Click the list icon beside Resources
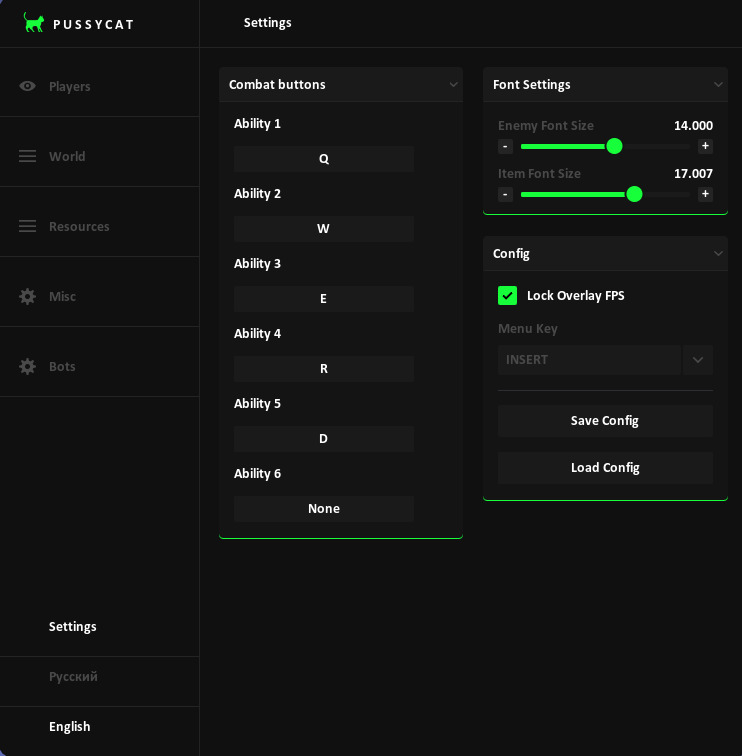Viewport: 742px width, 756px height. point(27,226)
